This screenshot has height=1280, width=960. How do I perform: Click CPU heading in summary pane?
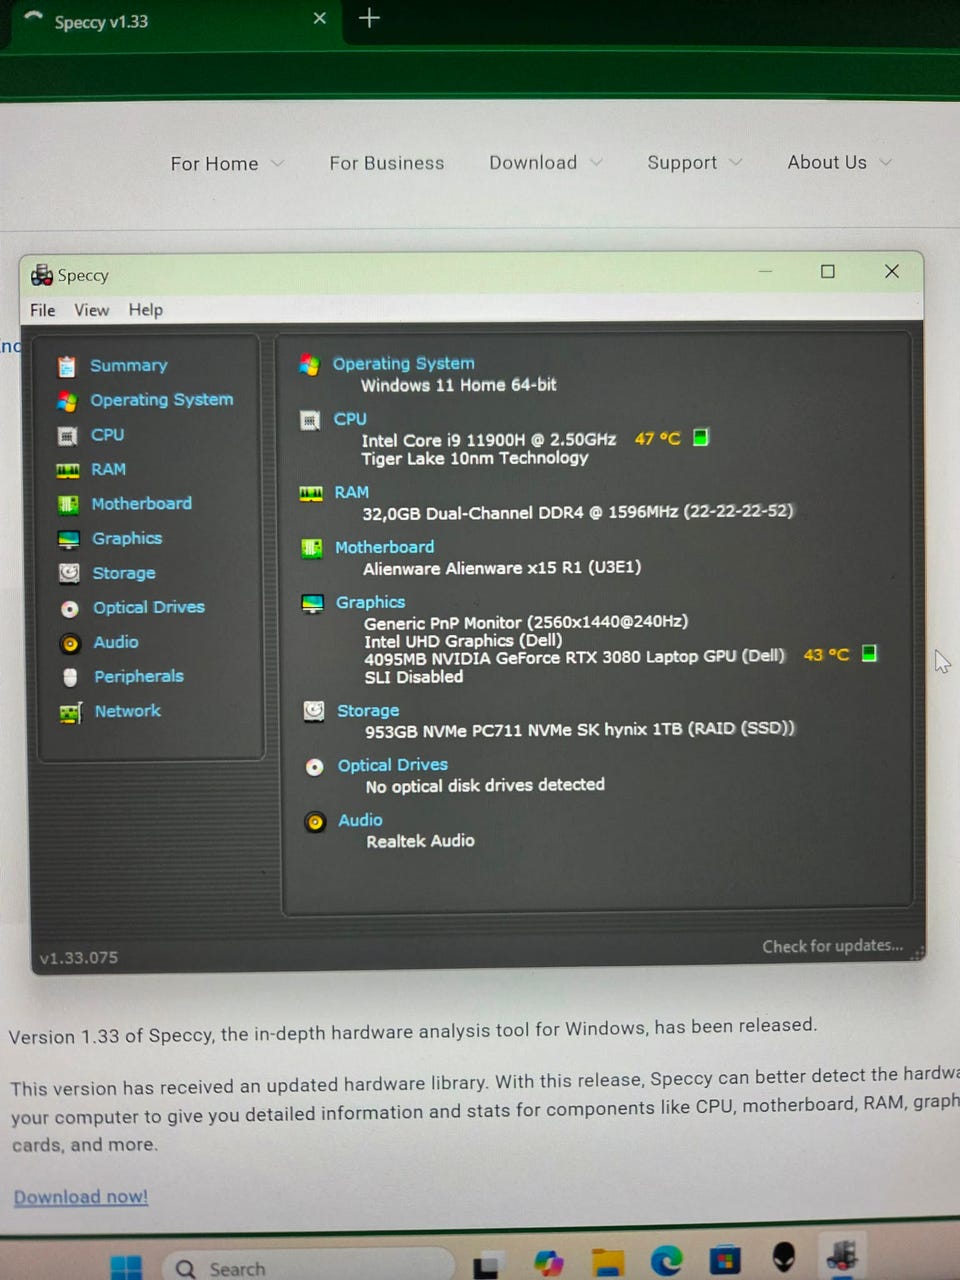click(x=350, y=419)
